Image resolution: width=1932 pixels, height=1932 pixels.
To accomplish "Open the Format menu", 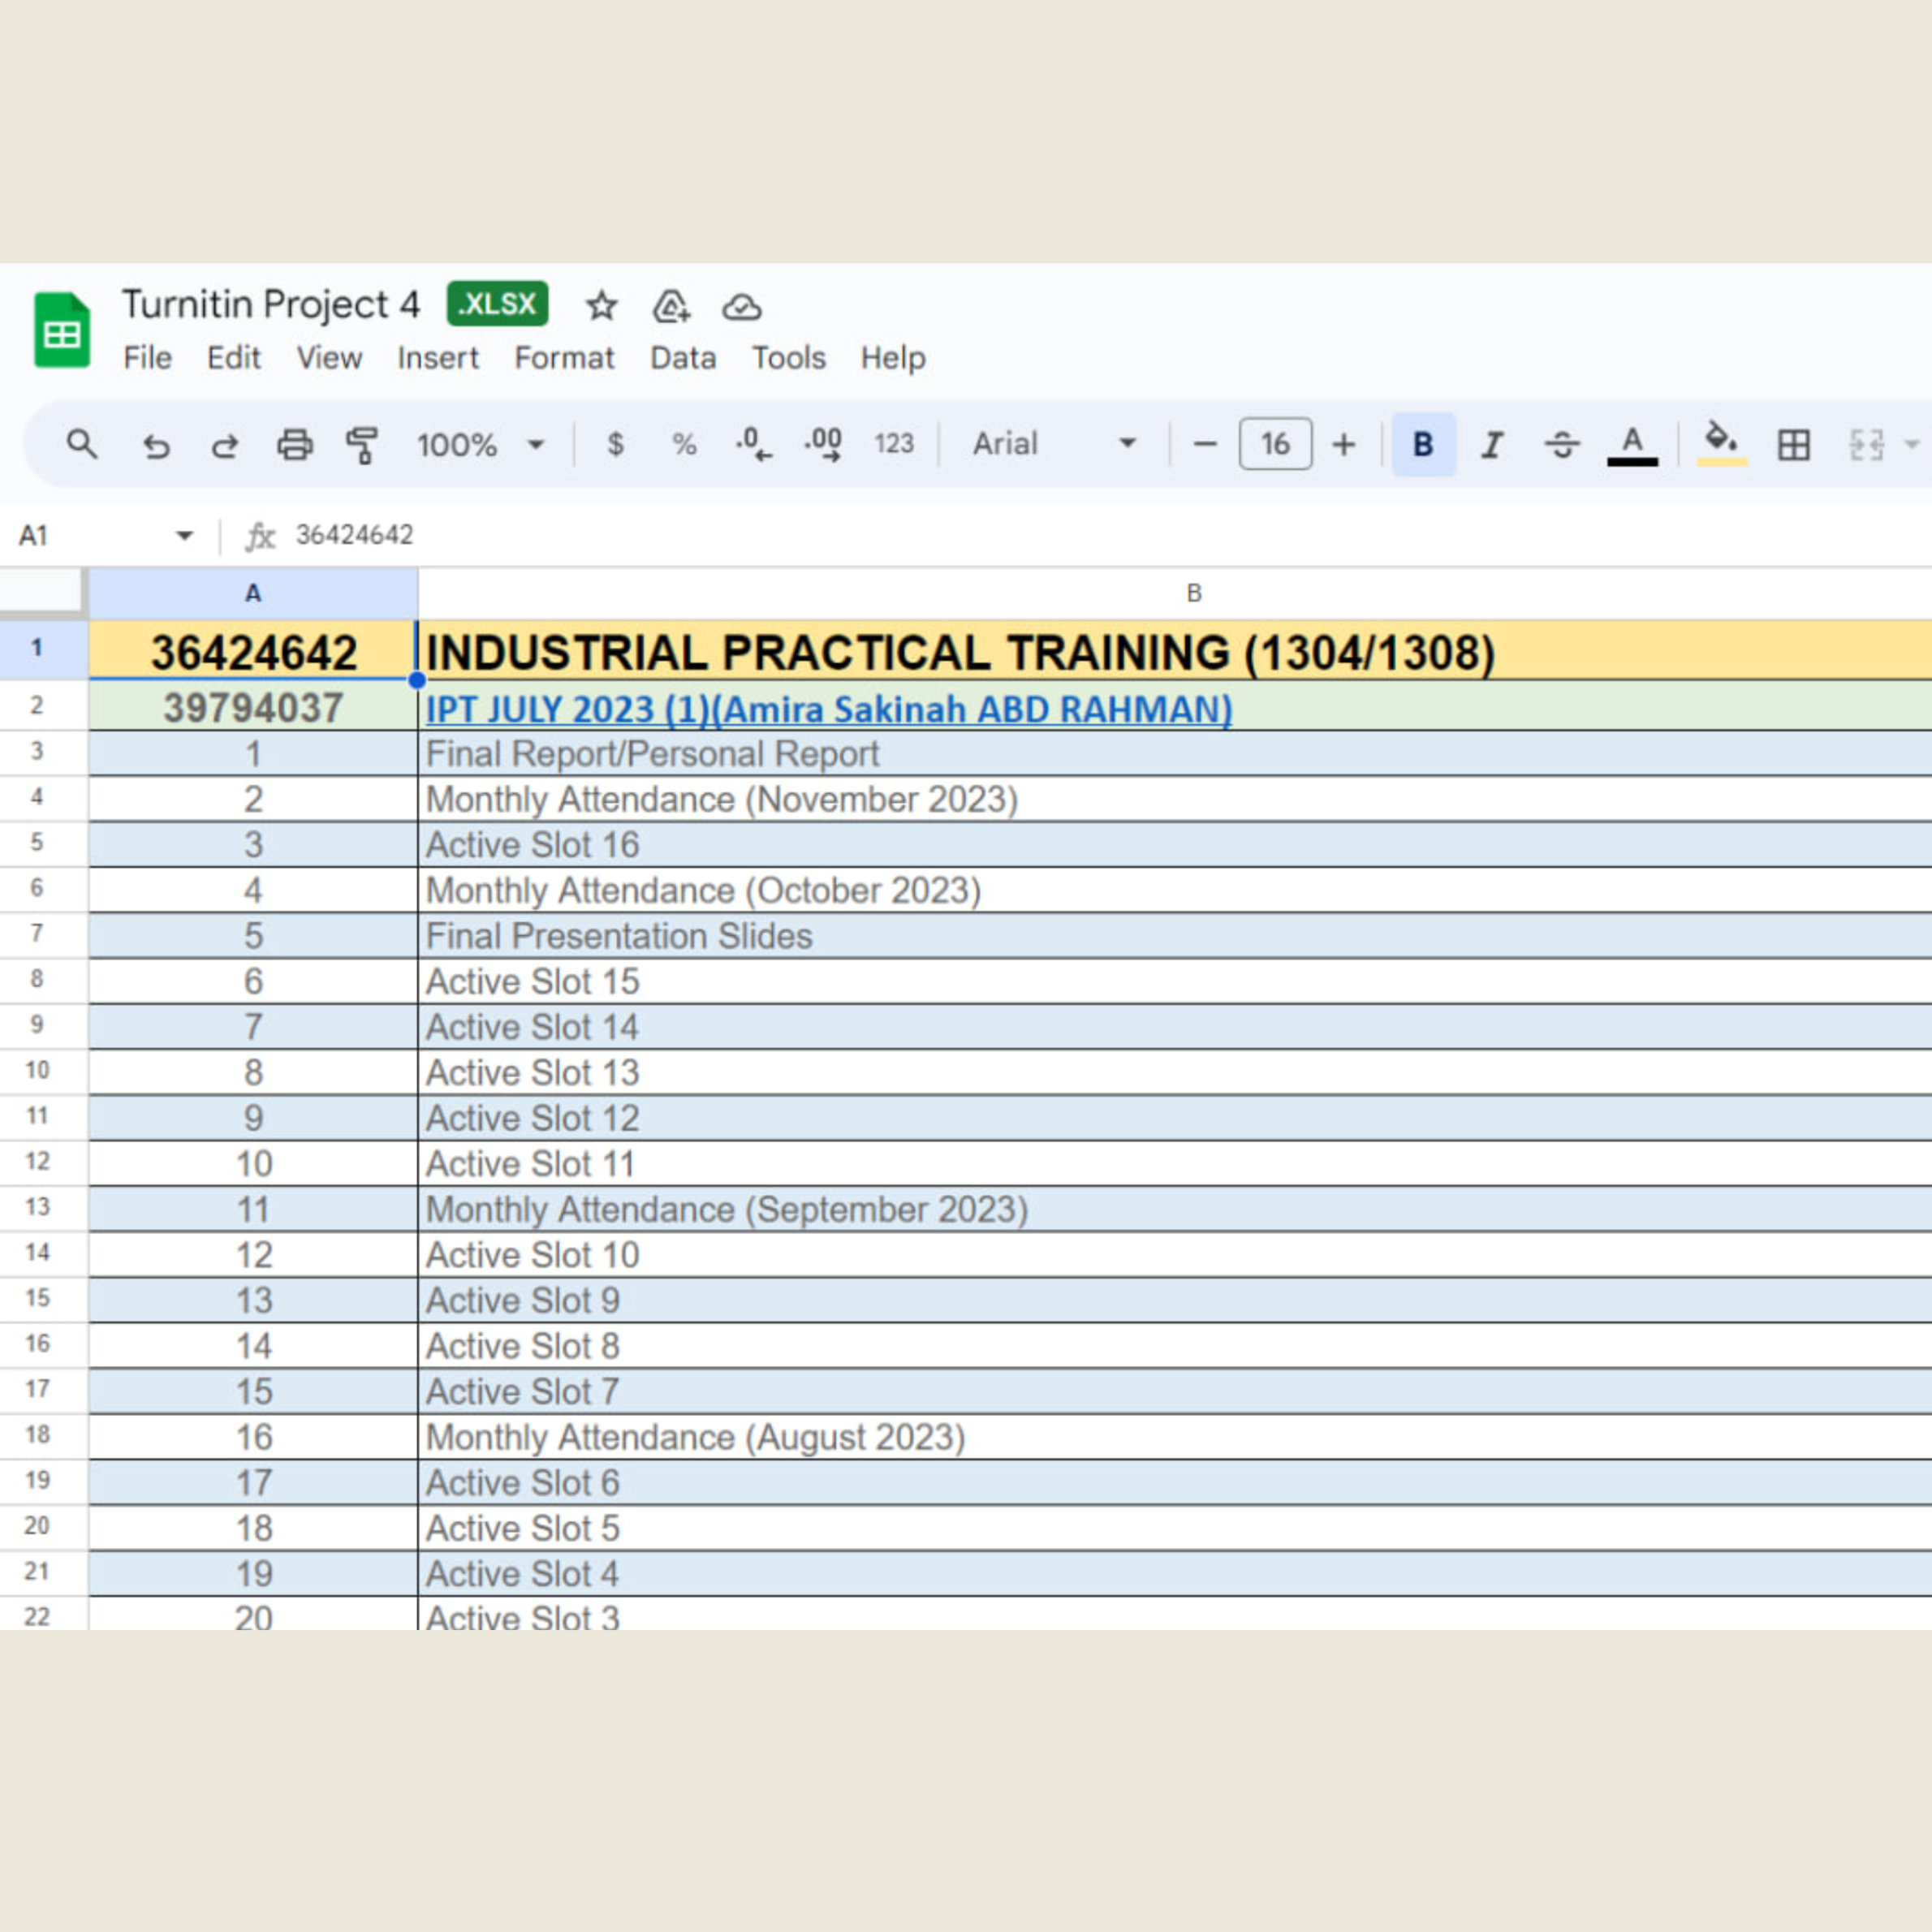I will point(564,358).
